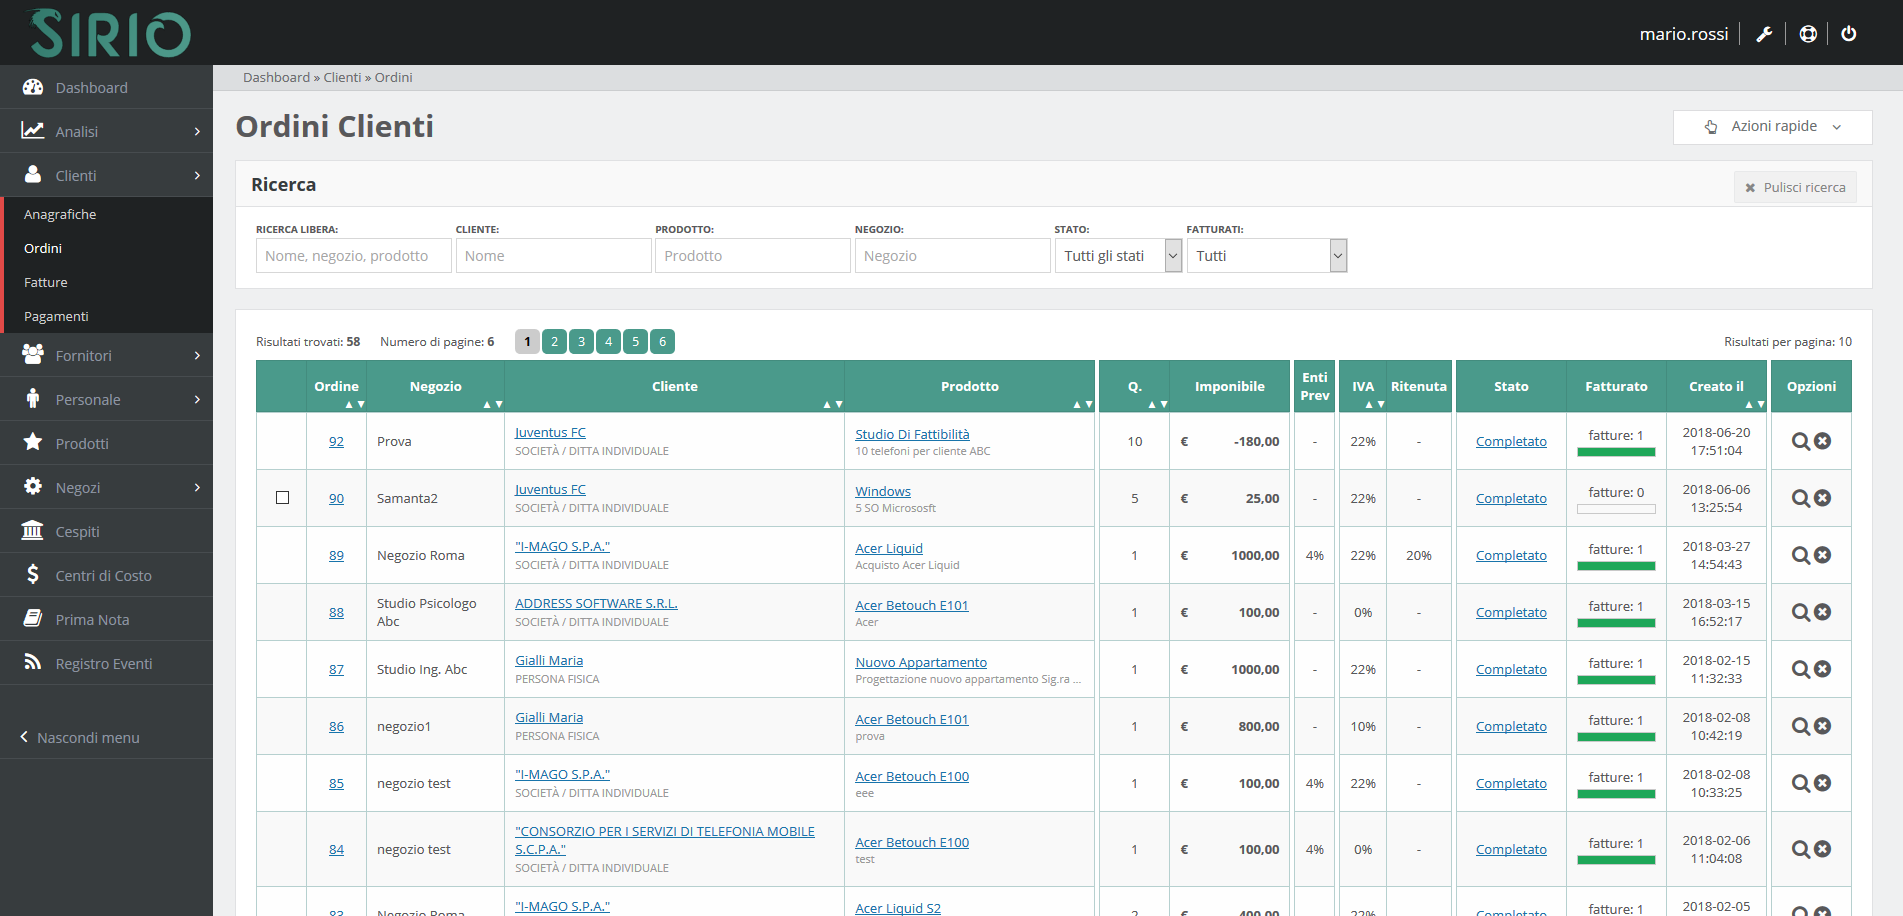
Task: Open Pagamenti submenu item
Action: [56, 316]
